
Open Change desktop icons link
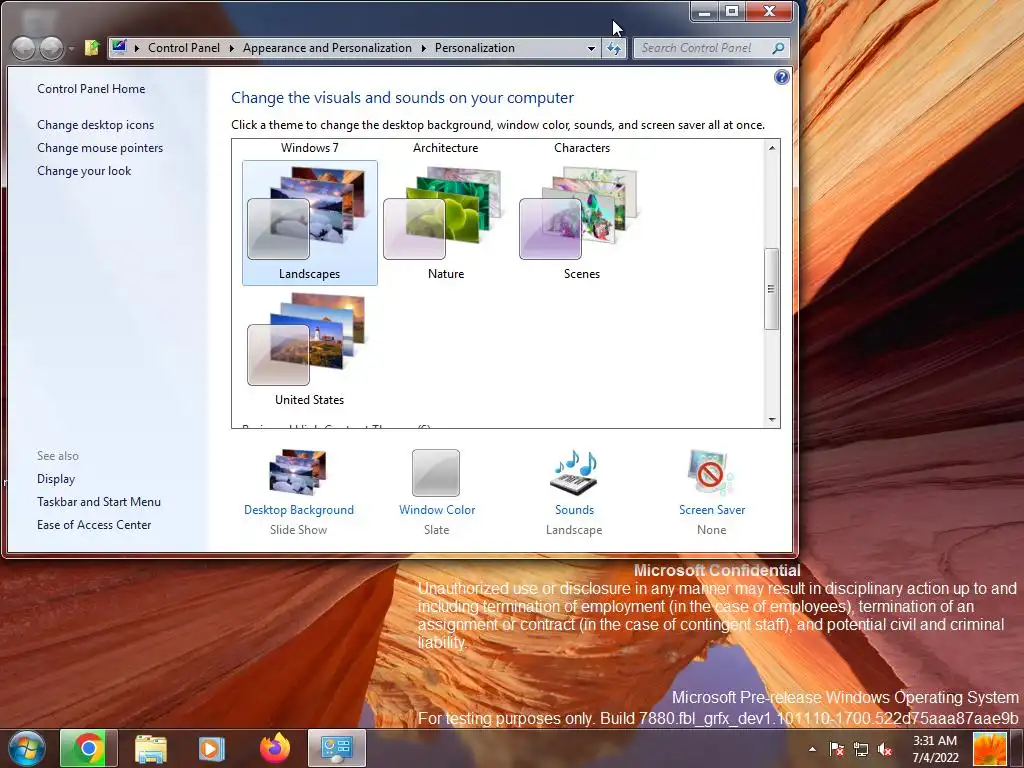click(x=95, y=125)
